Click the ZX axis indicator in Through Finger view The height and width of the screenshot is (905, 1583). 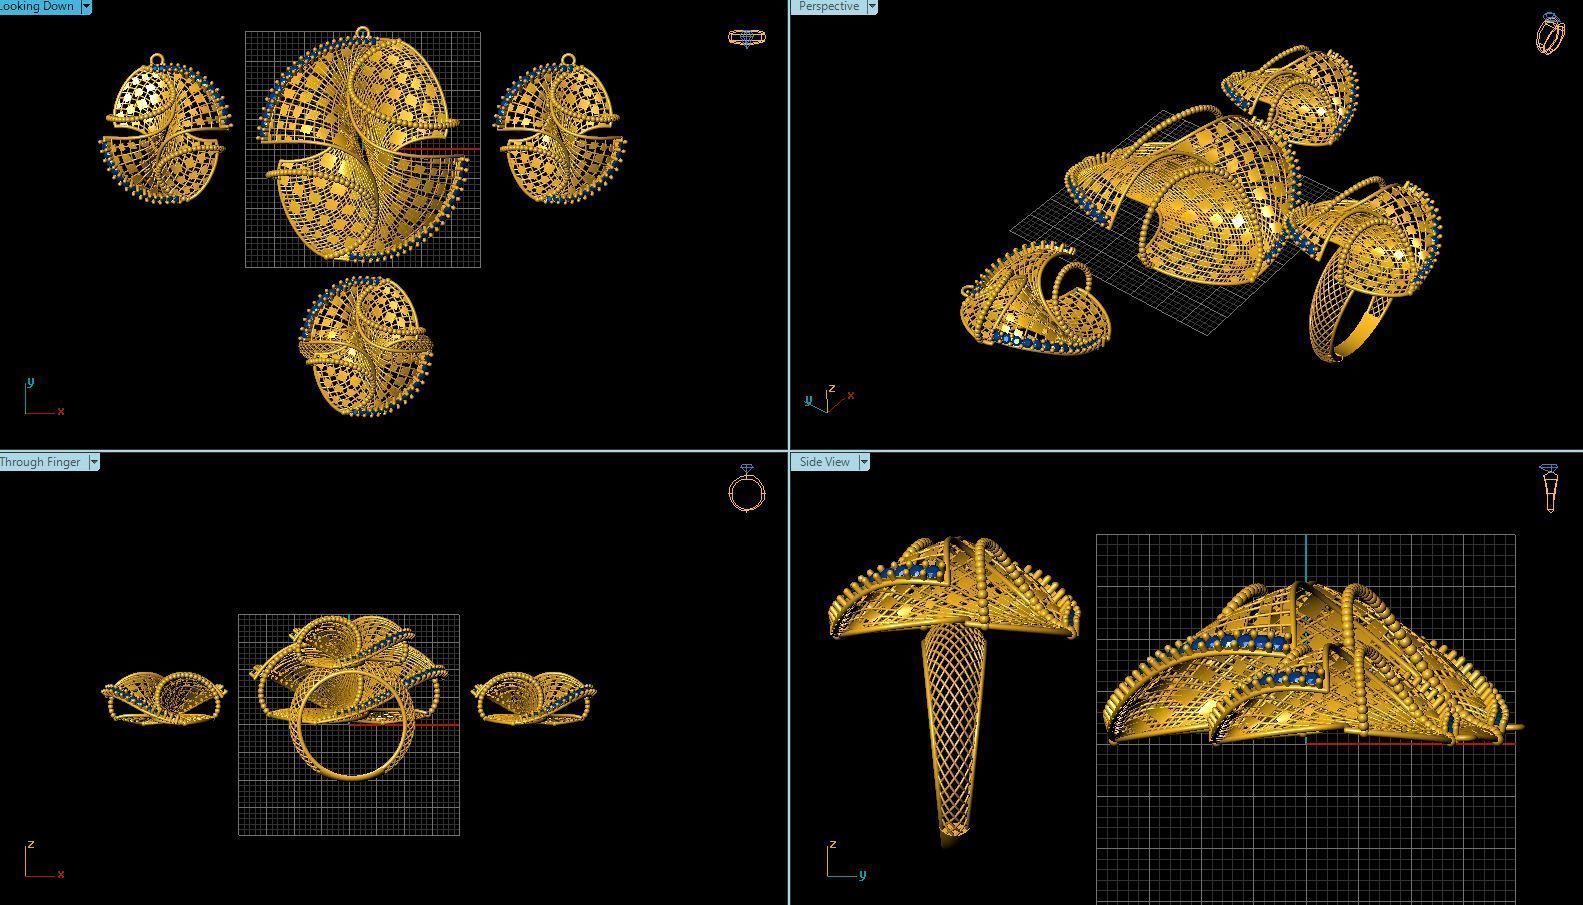44,859
